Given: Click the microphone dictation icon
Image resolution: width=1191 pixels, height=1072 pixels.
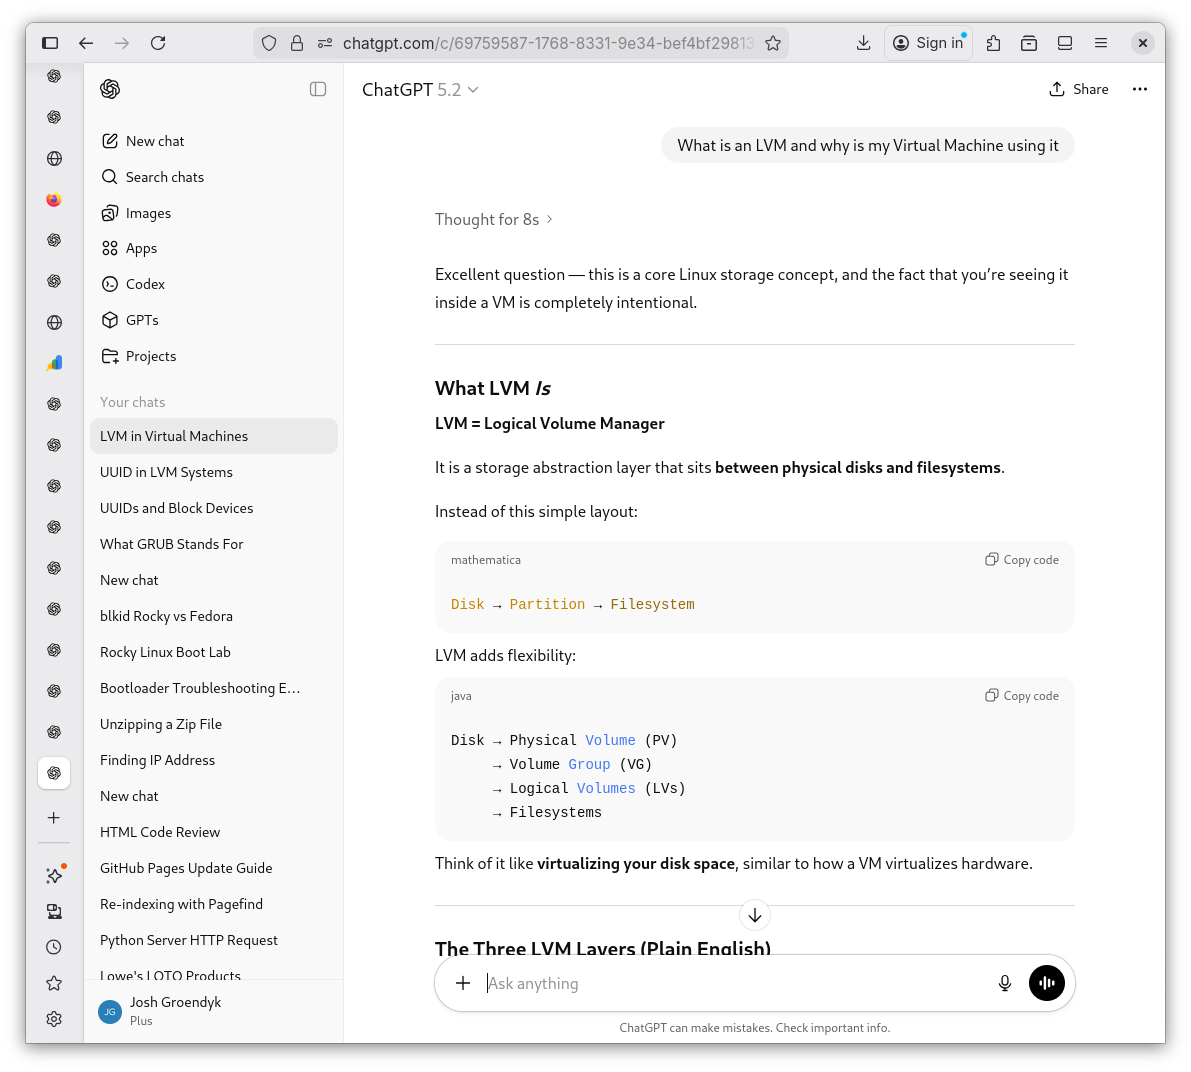Looking at the screenshot, I should point(1005,983).
